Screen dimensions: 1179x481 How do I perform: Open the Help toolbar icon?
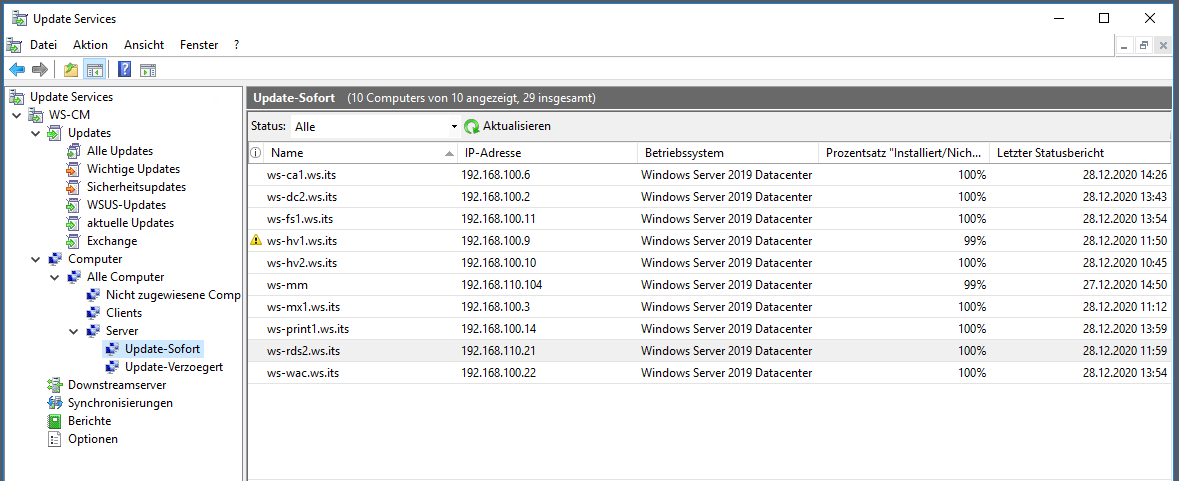pos(125,70)
